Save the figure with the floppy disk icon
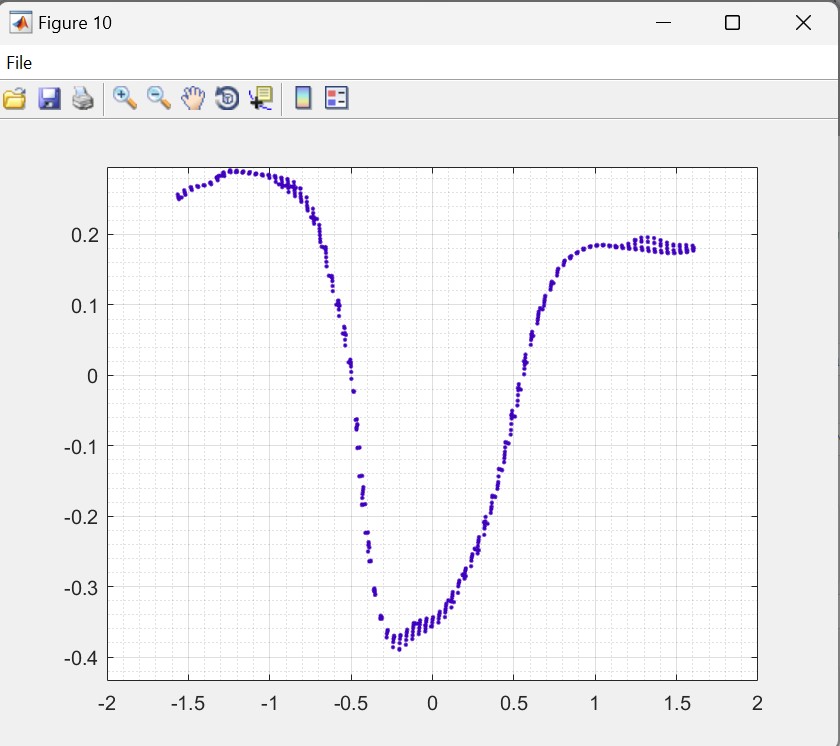This screenshot has height=746, width=840. [49, 98]
